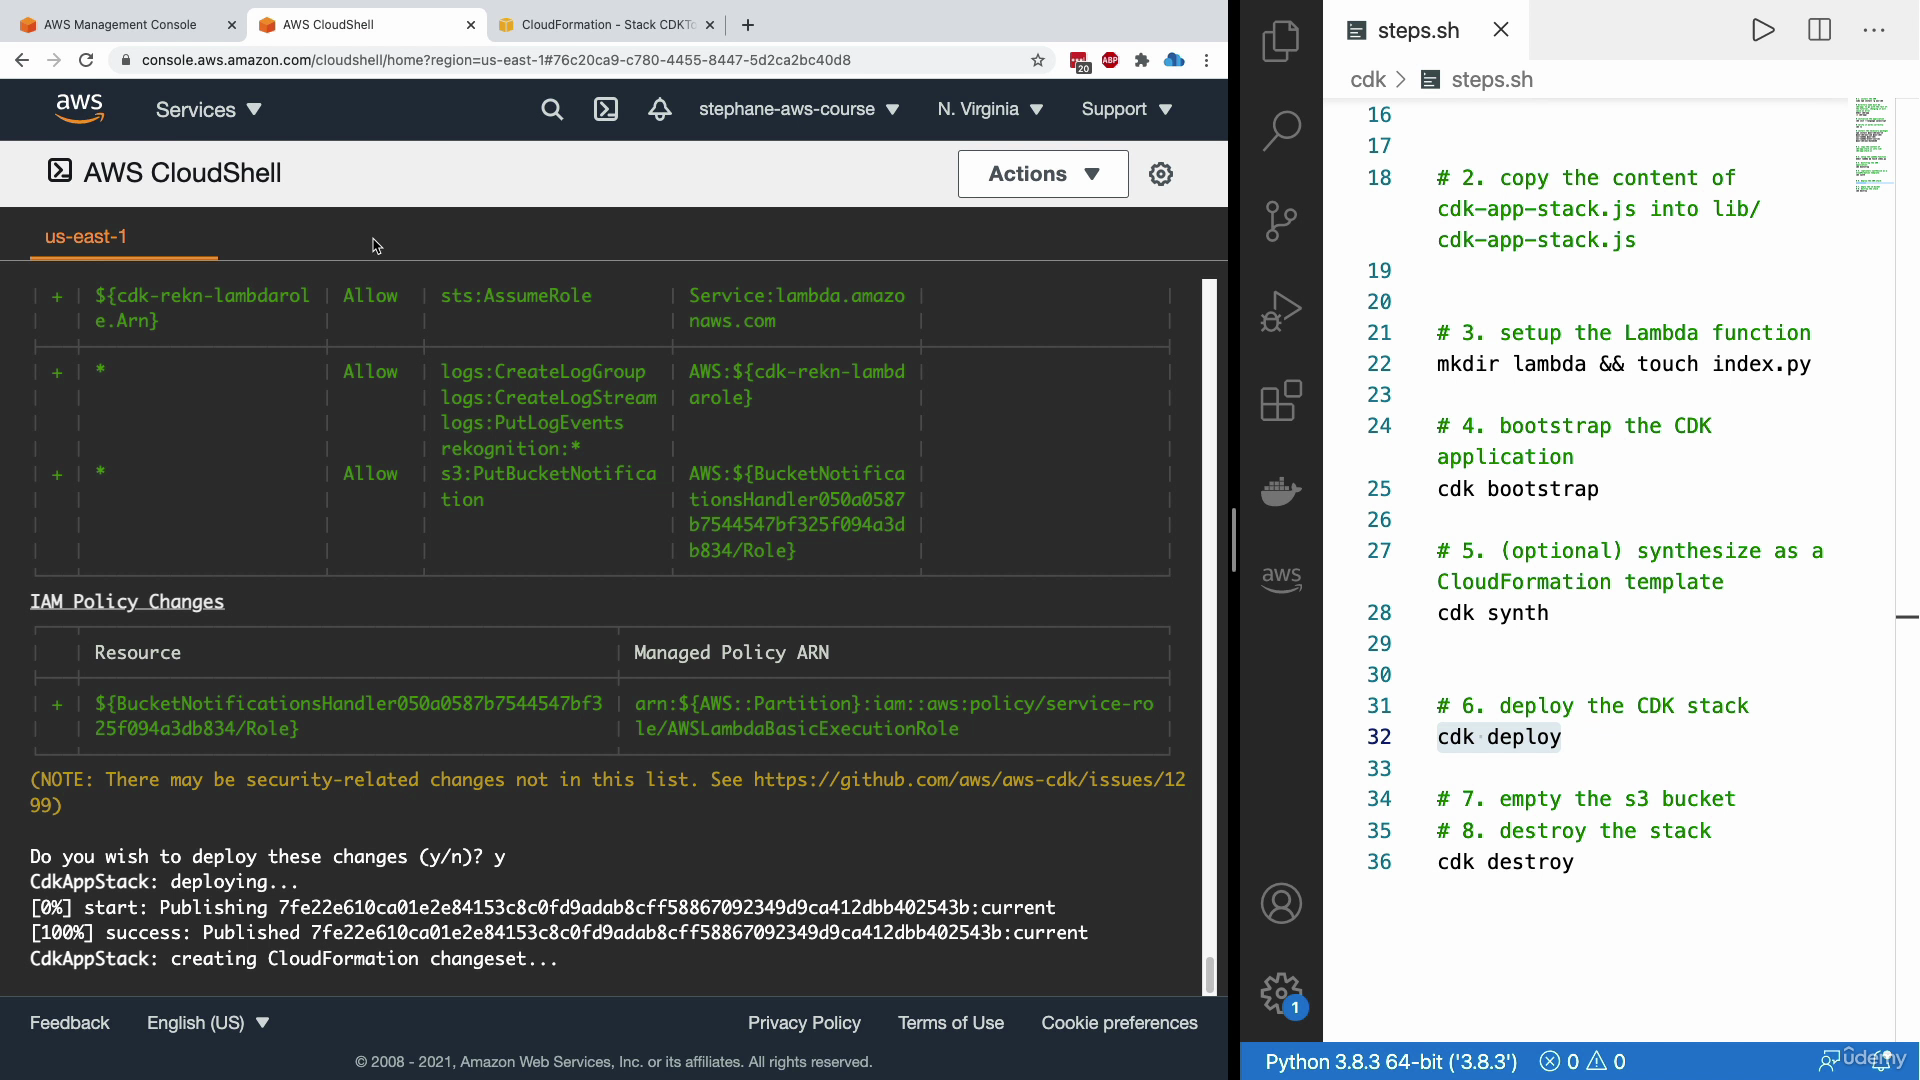Image resolution: width=1920 pixels, height=1080 pixels.
Task: Open the Feedback link
Action: point(70,1023)
